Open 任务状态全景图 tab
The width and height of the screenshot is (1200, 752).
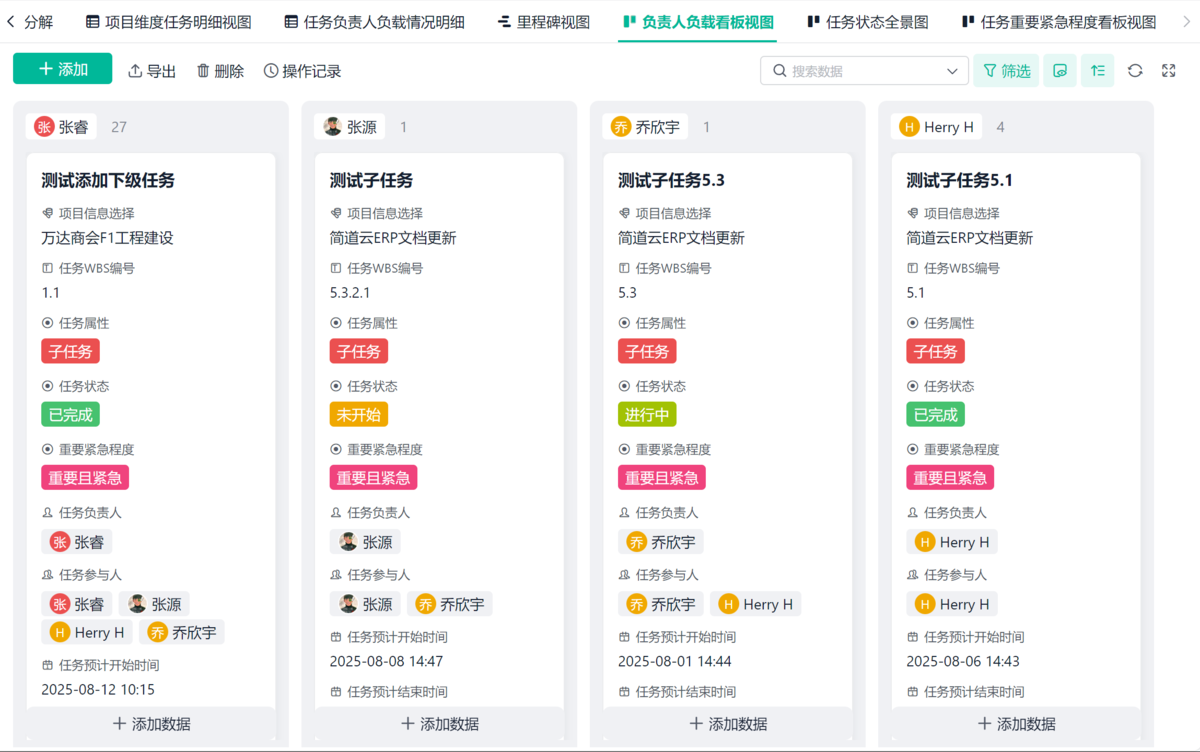(868, 22)
